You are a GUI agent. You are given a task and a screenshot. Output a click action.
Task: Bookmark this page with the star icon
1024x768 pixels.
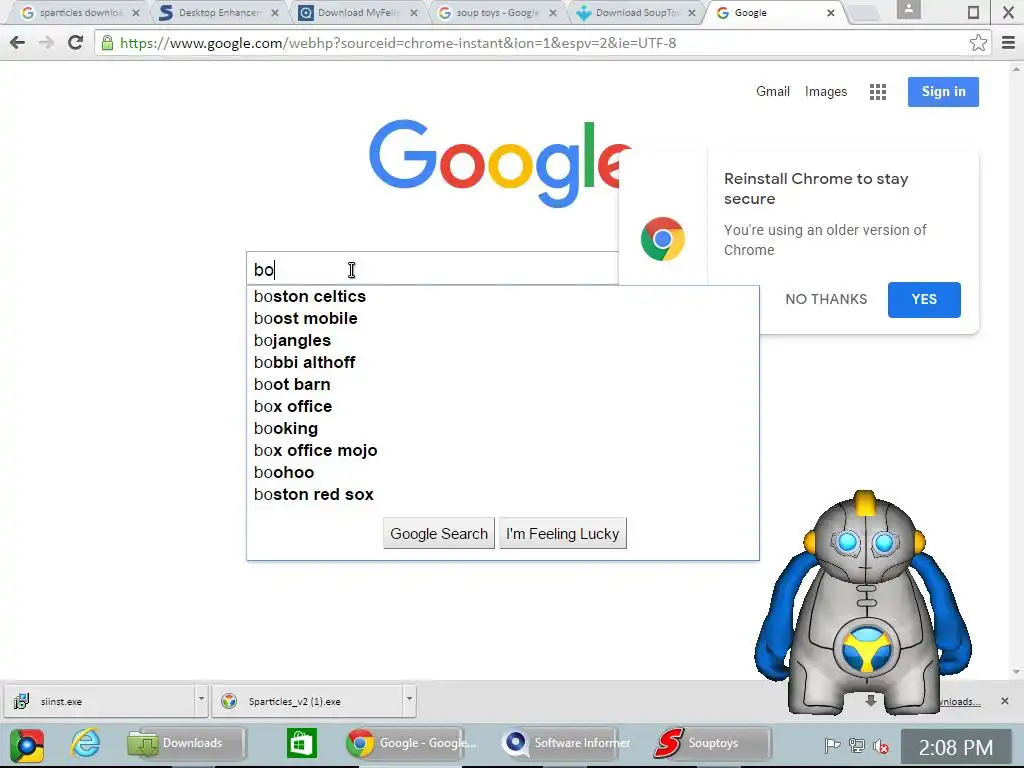978,43
